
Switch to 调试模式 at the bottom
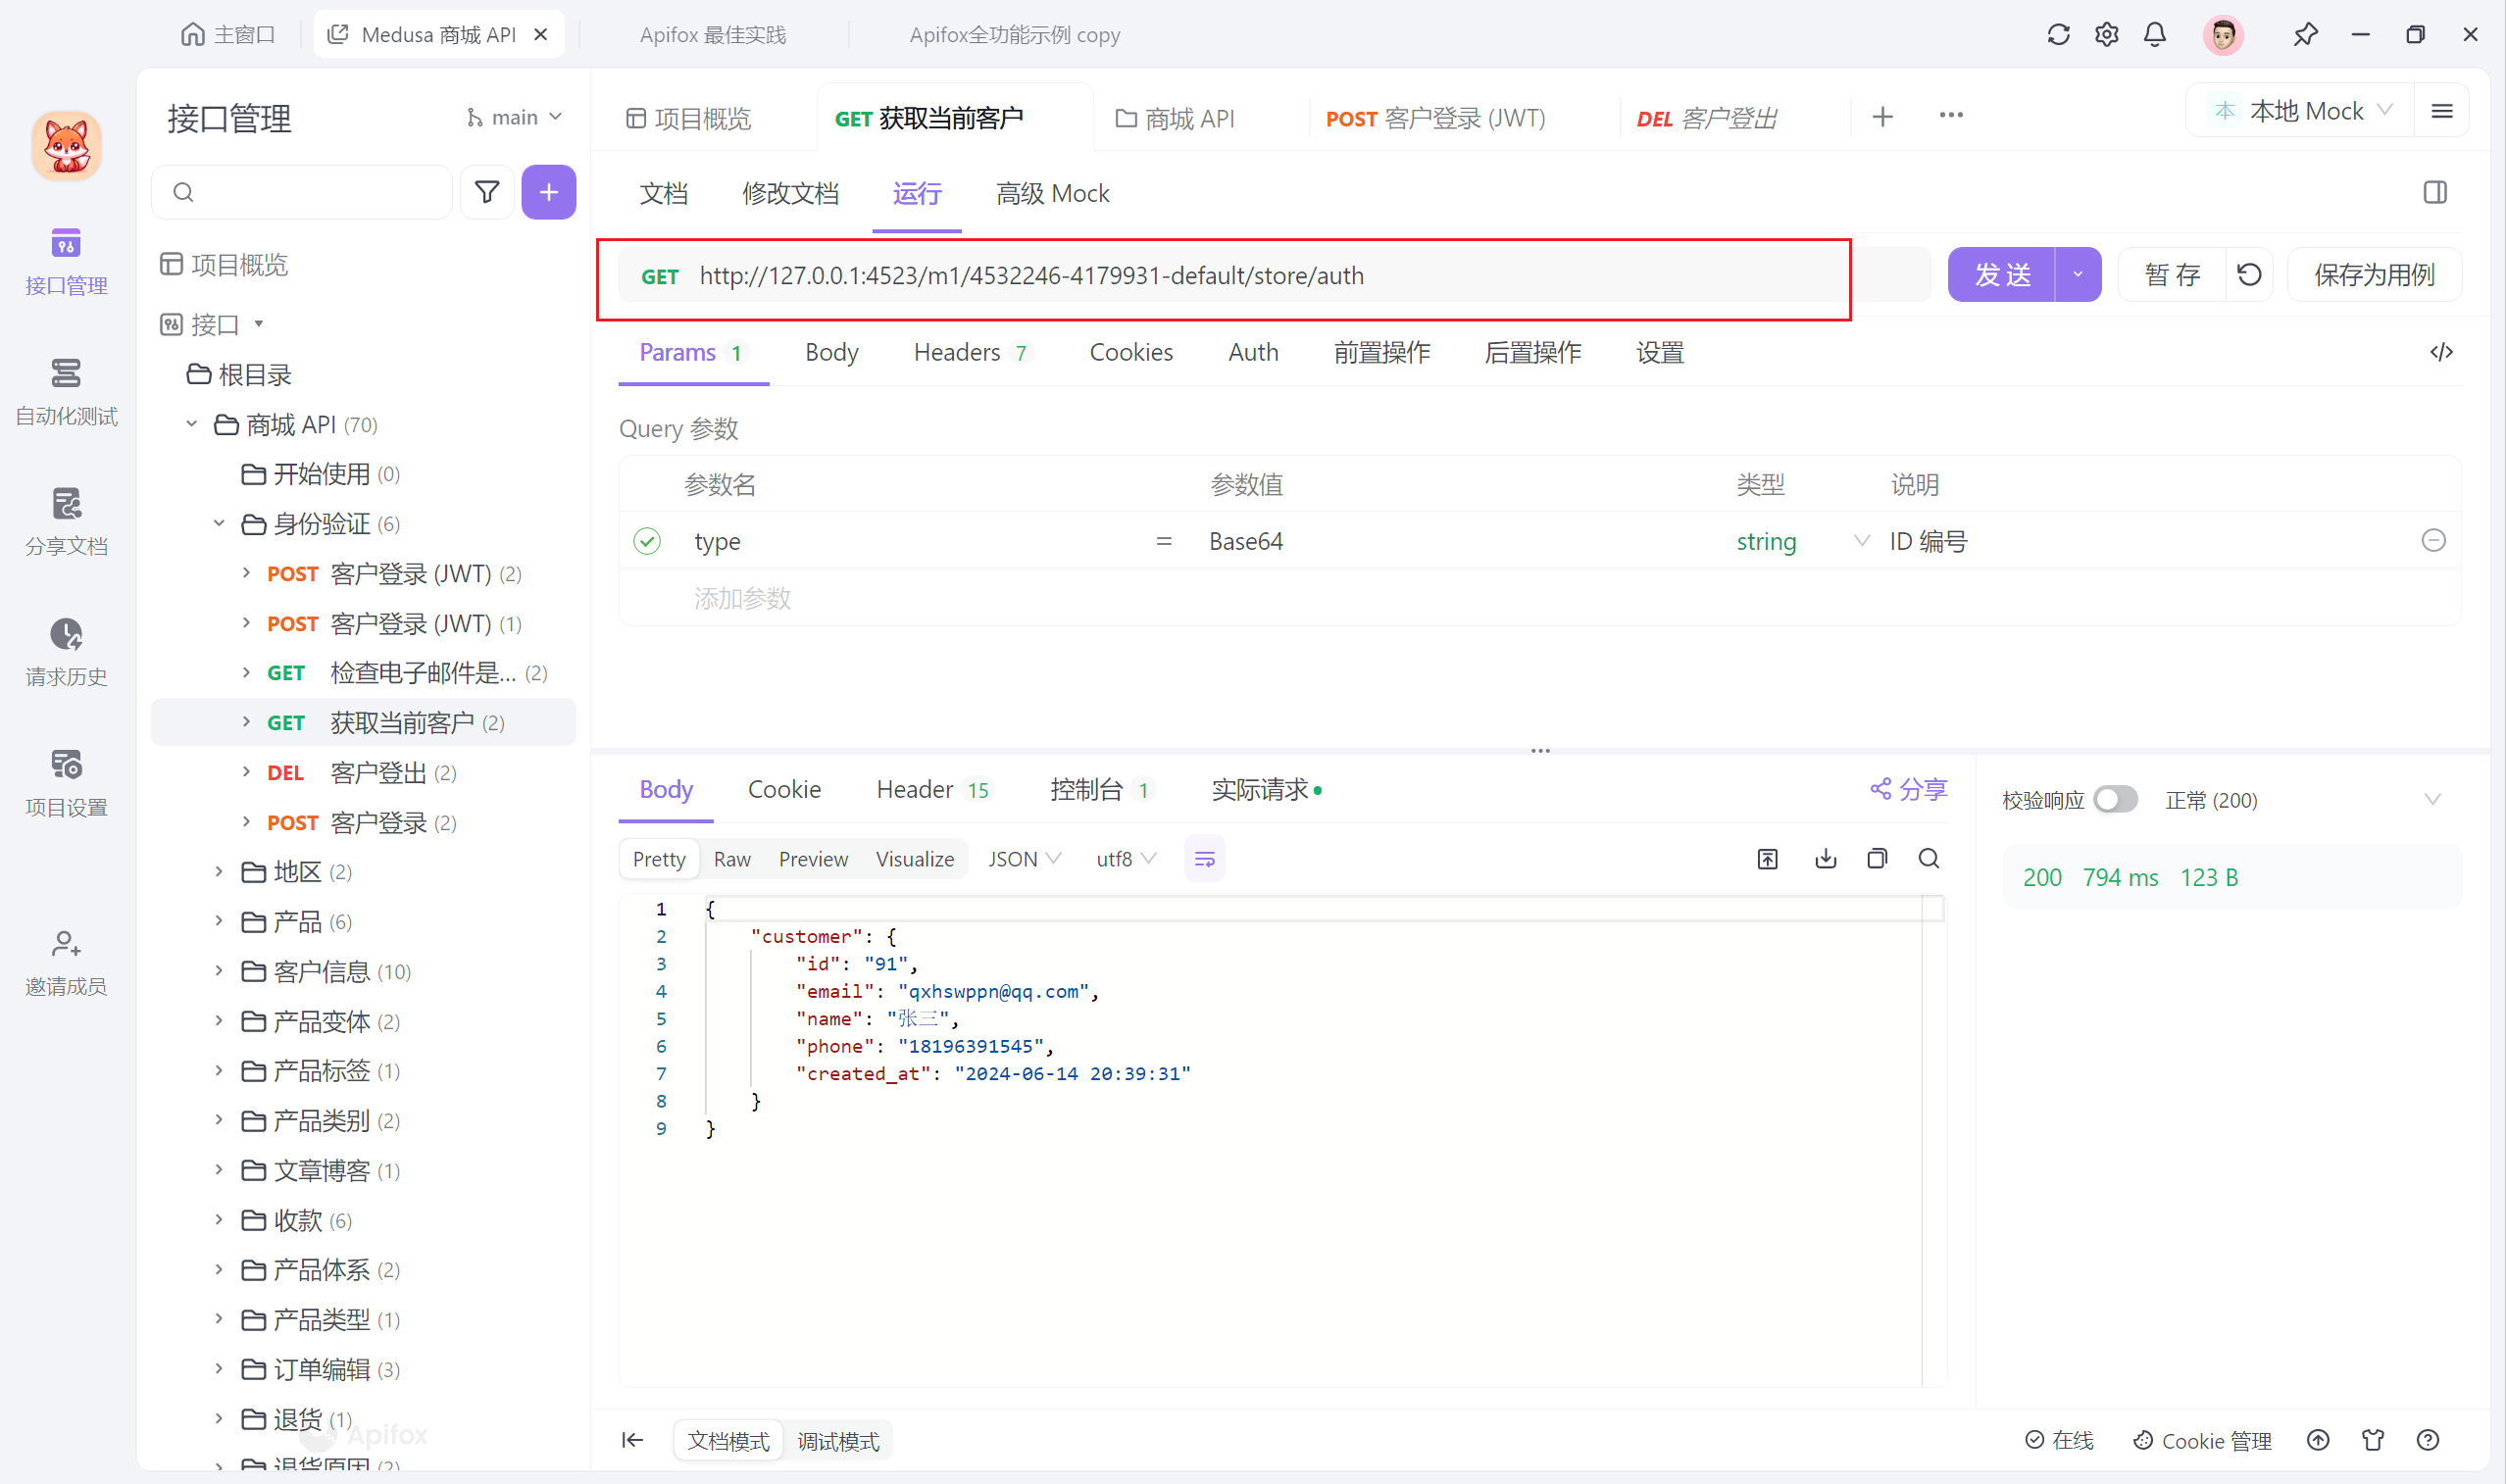pyautogui.click(x=838, y=1440)
